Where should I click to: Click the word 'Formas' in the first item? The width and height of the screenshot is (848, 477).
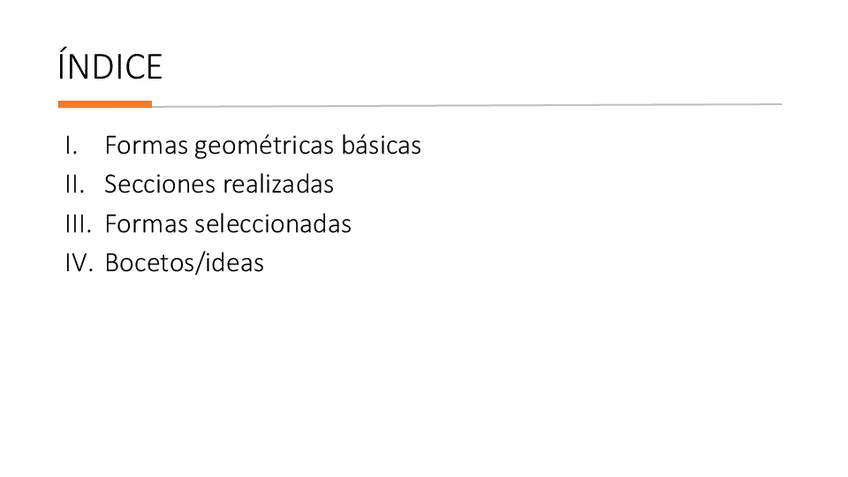pos(134,145)
